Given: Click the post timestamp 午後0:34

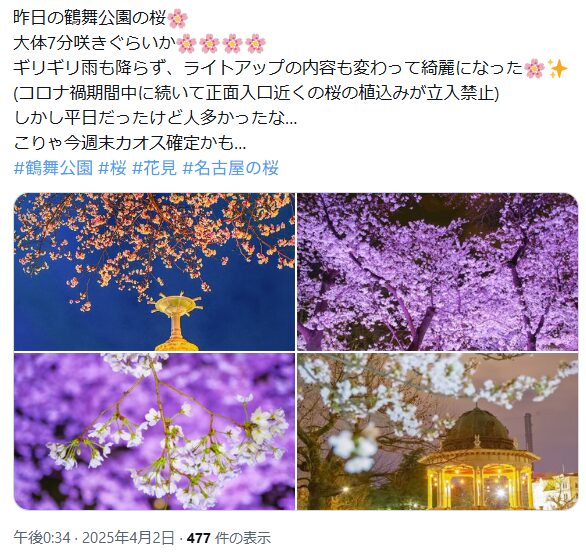Looking at the screenshot, I should 42,538.
